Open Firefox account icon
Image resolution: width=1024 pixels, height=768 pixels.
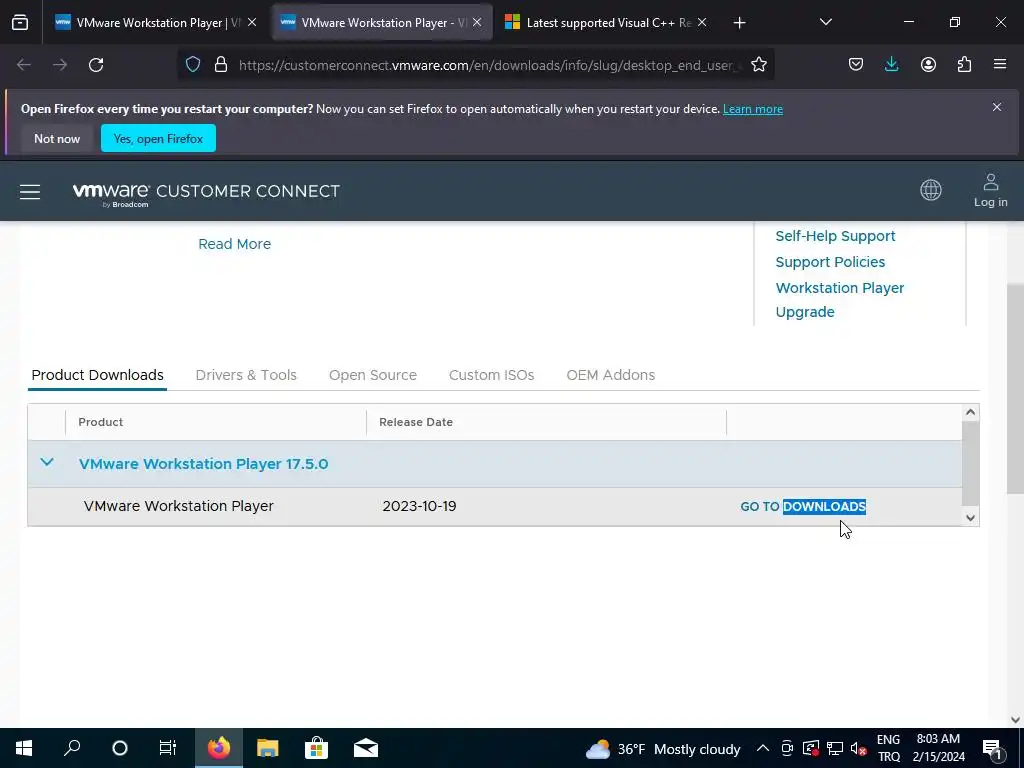click(x=928, y=65)
